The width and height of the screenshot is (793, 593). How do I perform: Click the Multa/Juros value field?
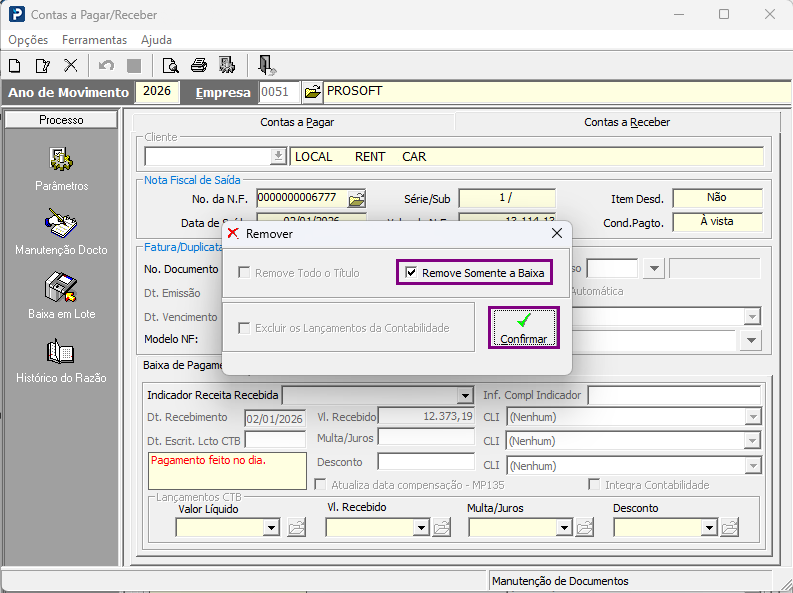click(426, 438)
